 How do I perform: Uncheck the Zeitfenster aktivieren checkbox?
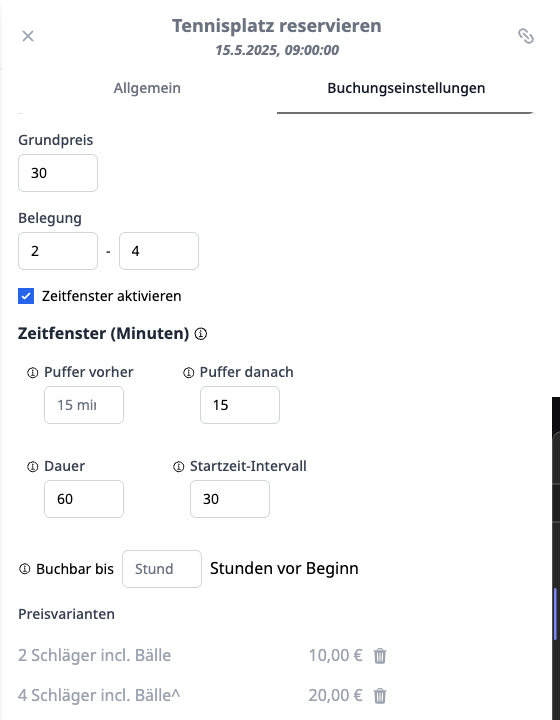[x=26, y=296]
